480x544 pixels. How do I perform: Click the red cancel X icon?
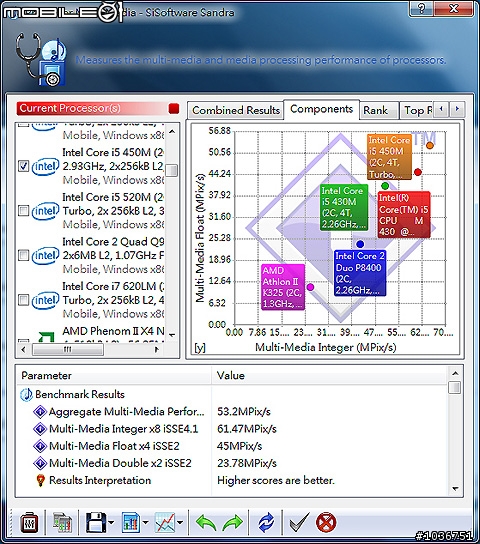tap(326, 523)
